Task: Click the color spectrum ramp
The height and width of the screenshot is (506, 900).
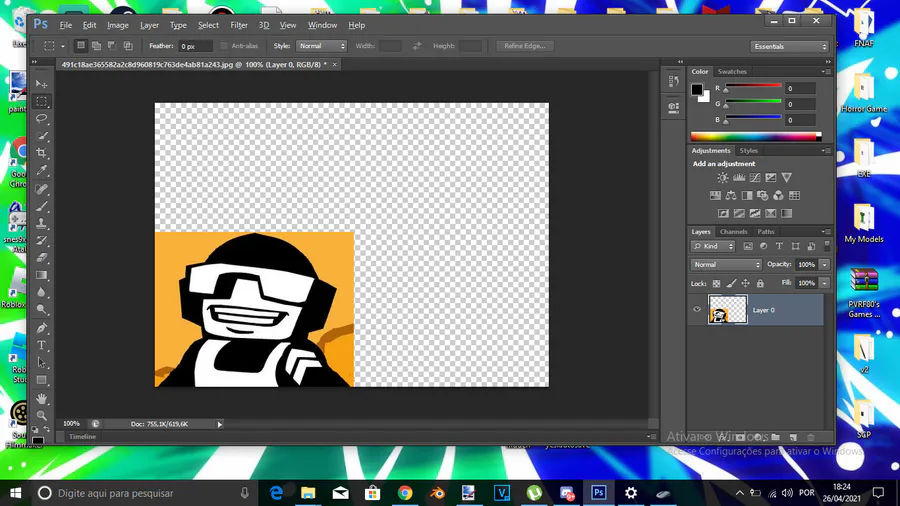Action: point(756,137)
